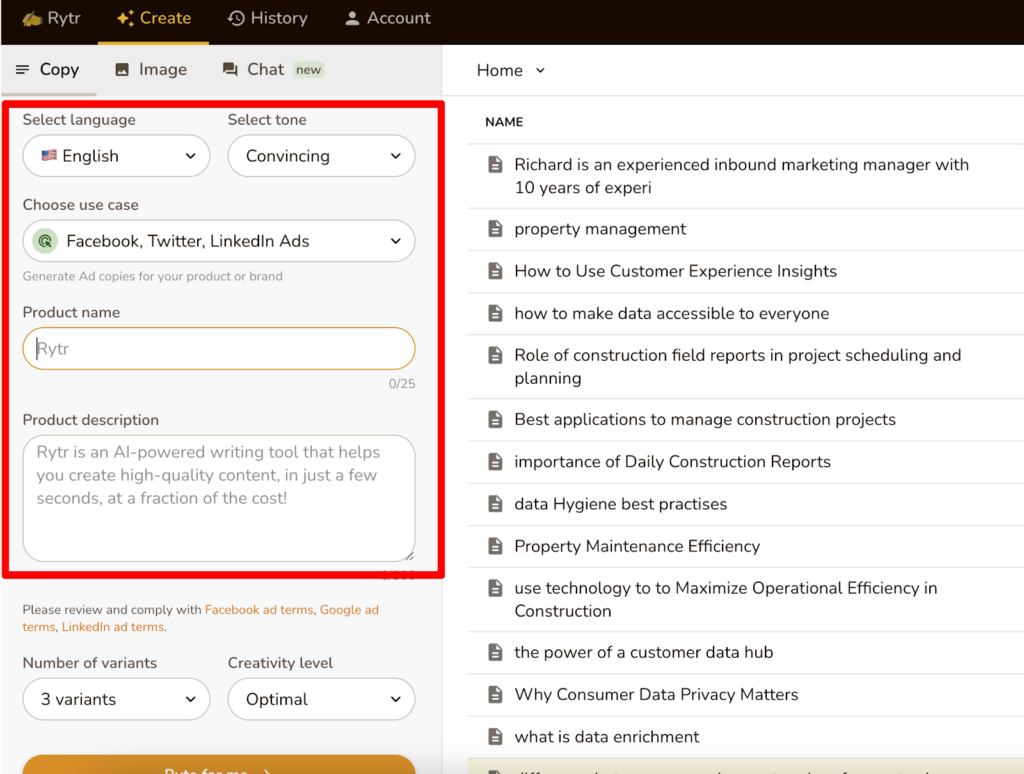Open the Convincing tone dropdown

[x=321, y=156]
